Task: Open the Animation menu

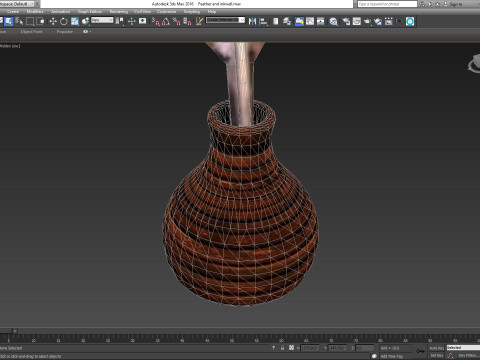Action: click(x=60, y=12)
